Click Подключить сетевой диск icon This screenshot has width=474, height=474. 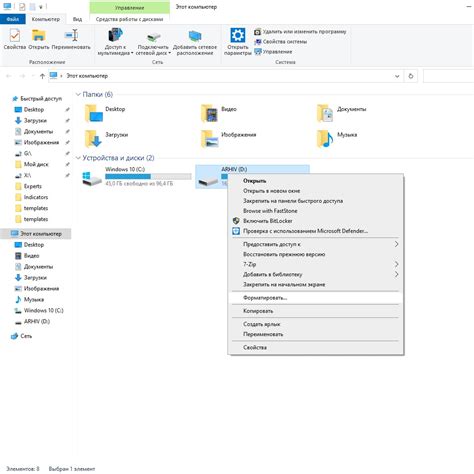[153, 36]
